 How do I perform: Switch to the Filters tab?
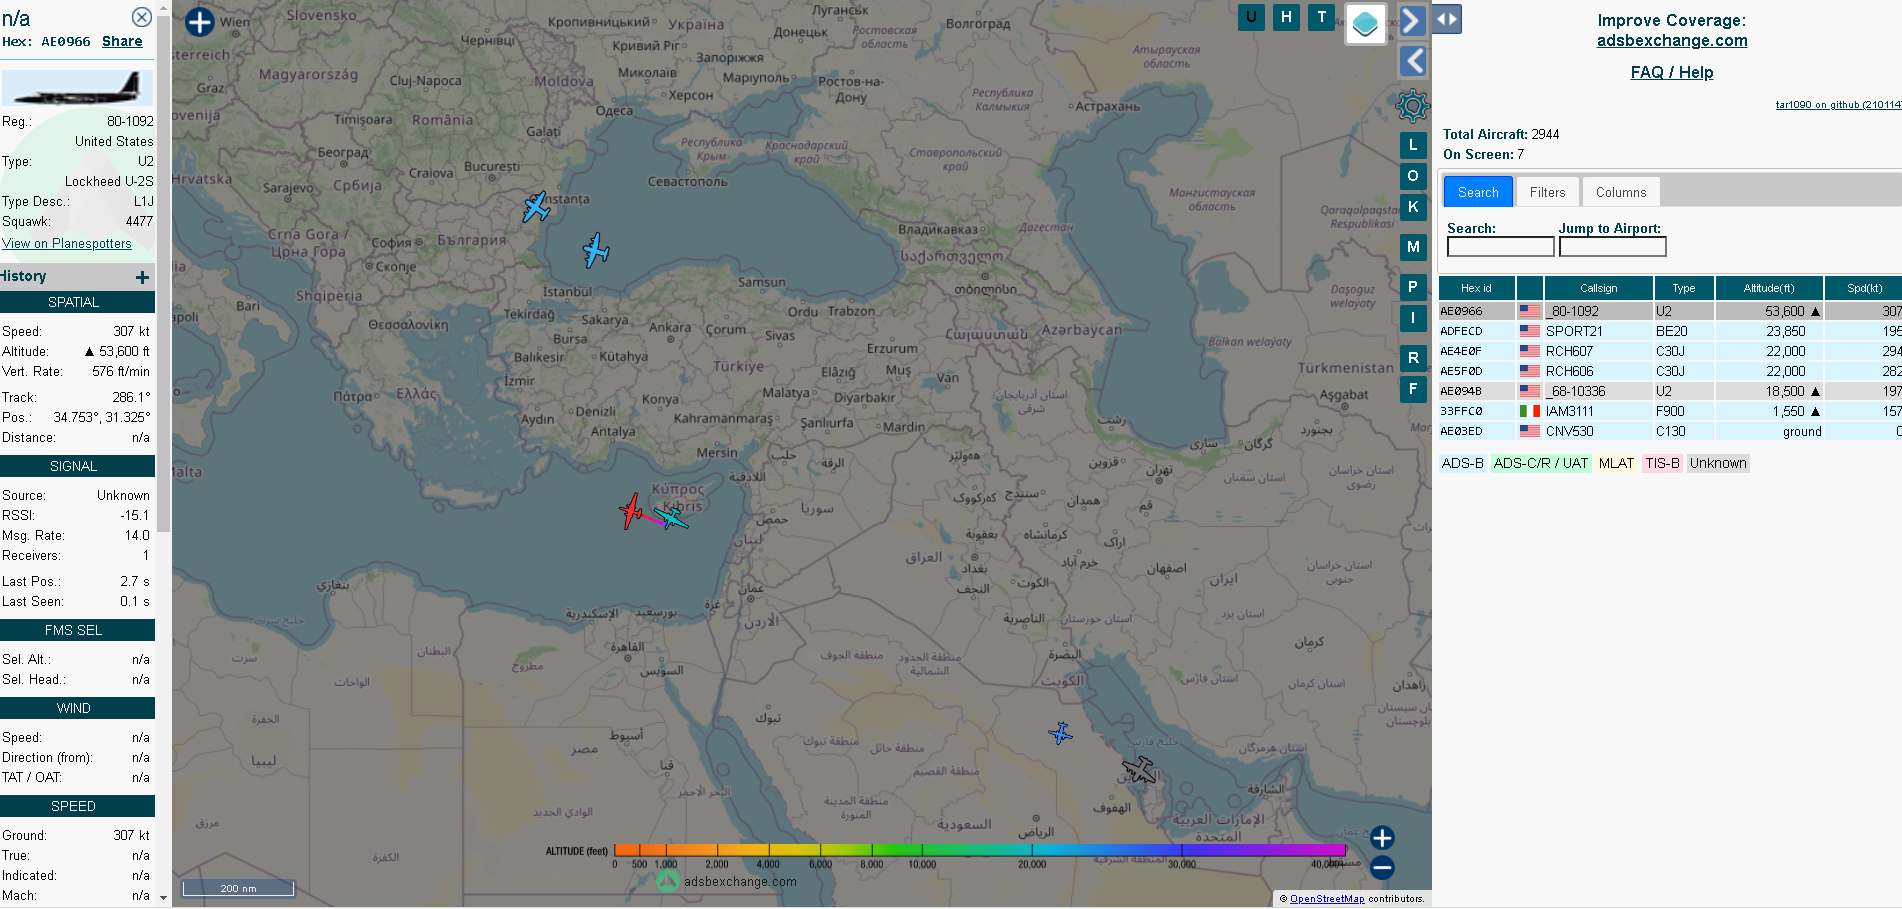click(x=1547, y=192)
